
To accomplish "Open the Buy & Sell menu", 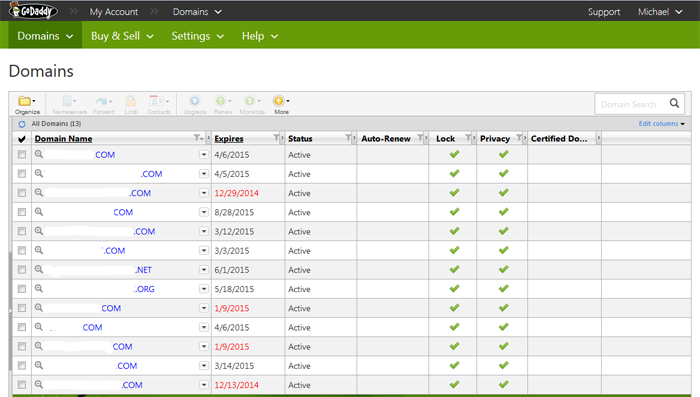I will pyautogui.click(x=122, y=36).
